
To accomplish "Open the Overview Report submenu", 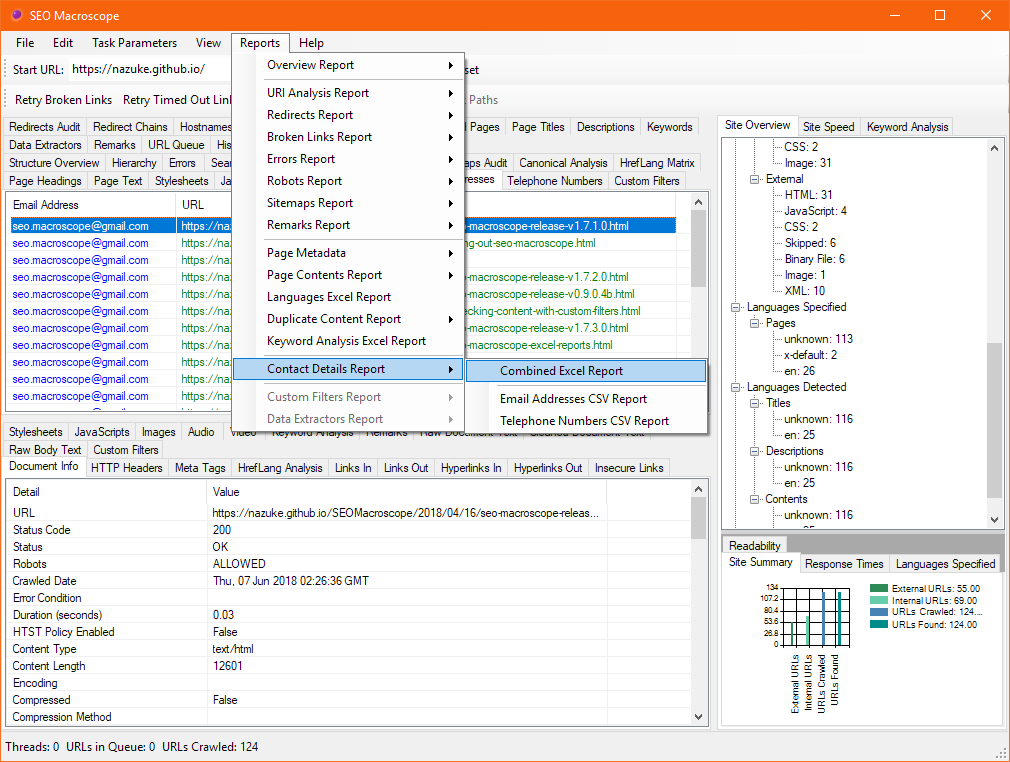I will click(348, 65).
